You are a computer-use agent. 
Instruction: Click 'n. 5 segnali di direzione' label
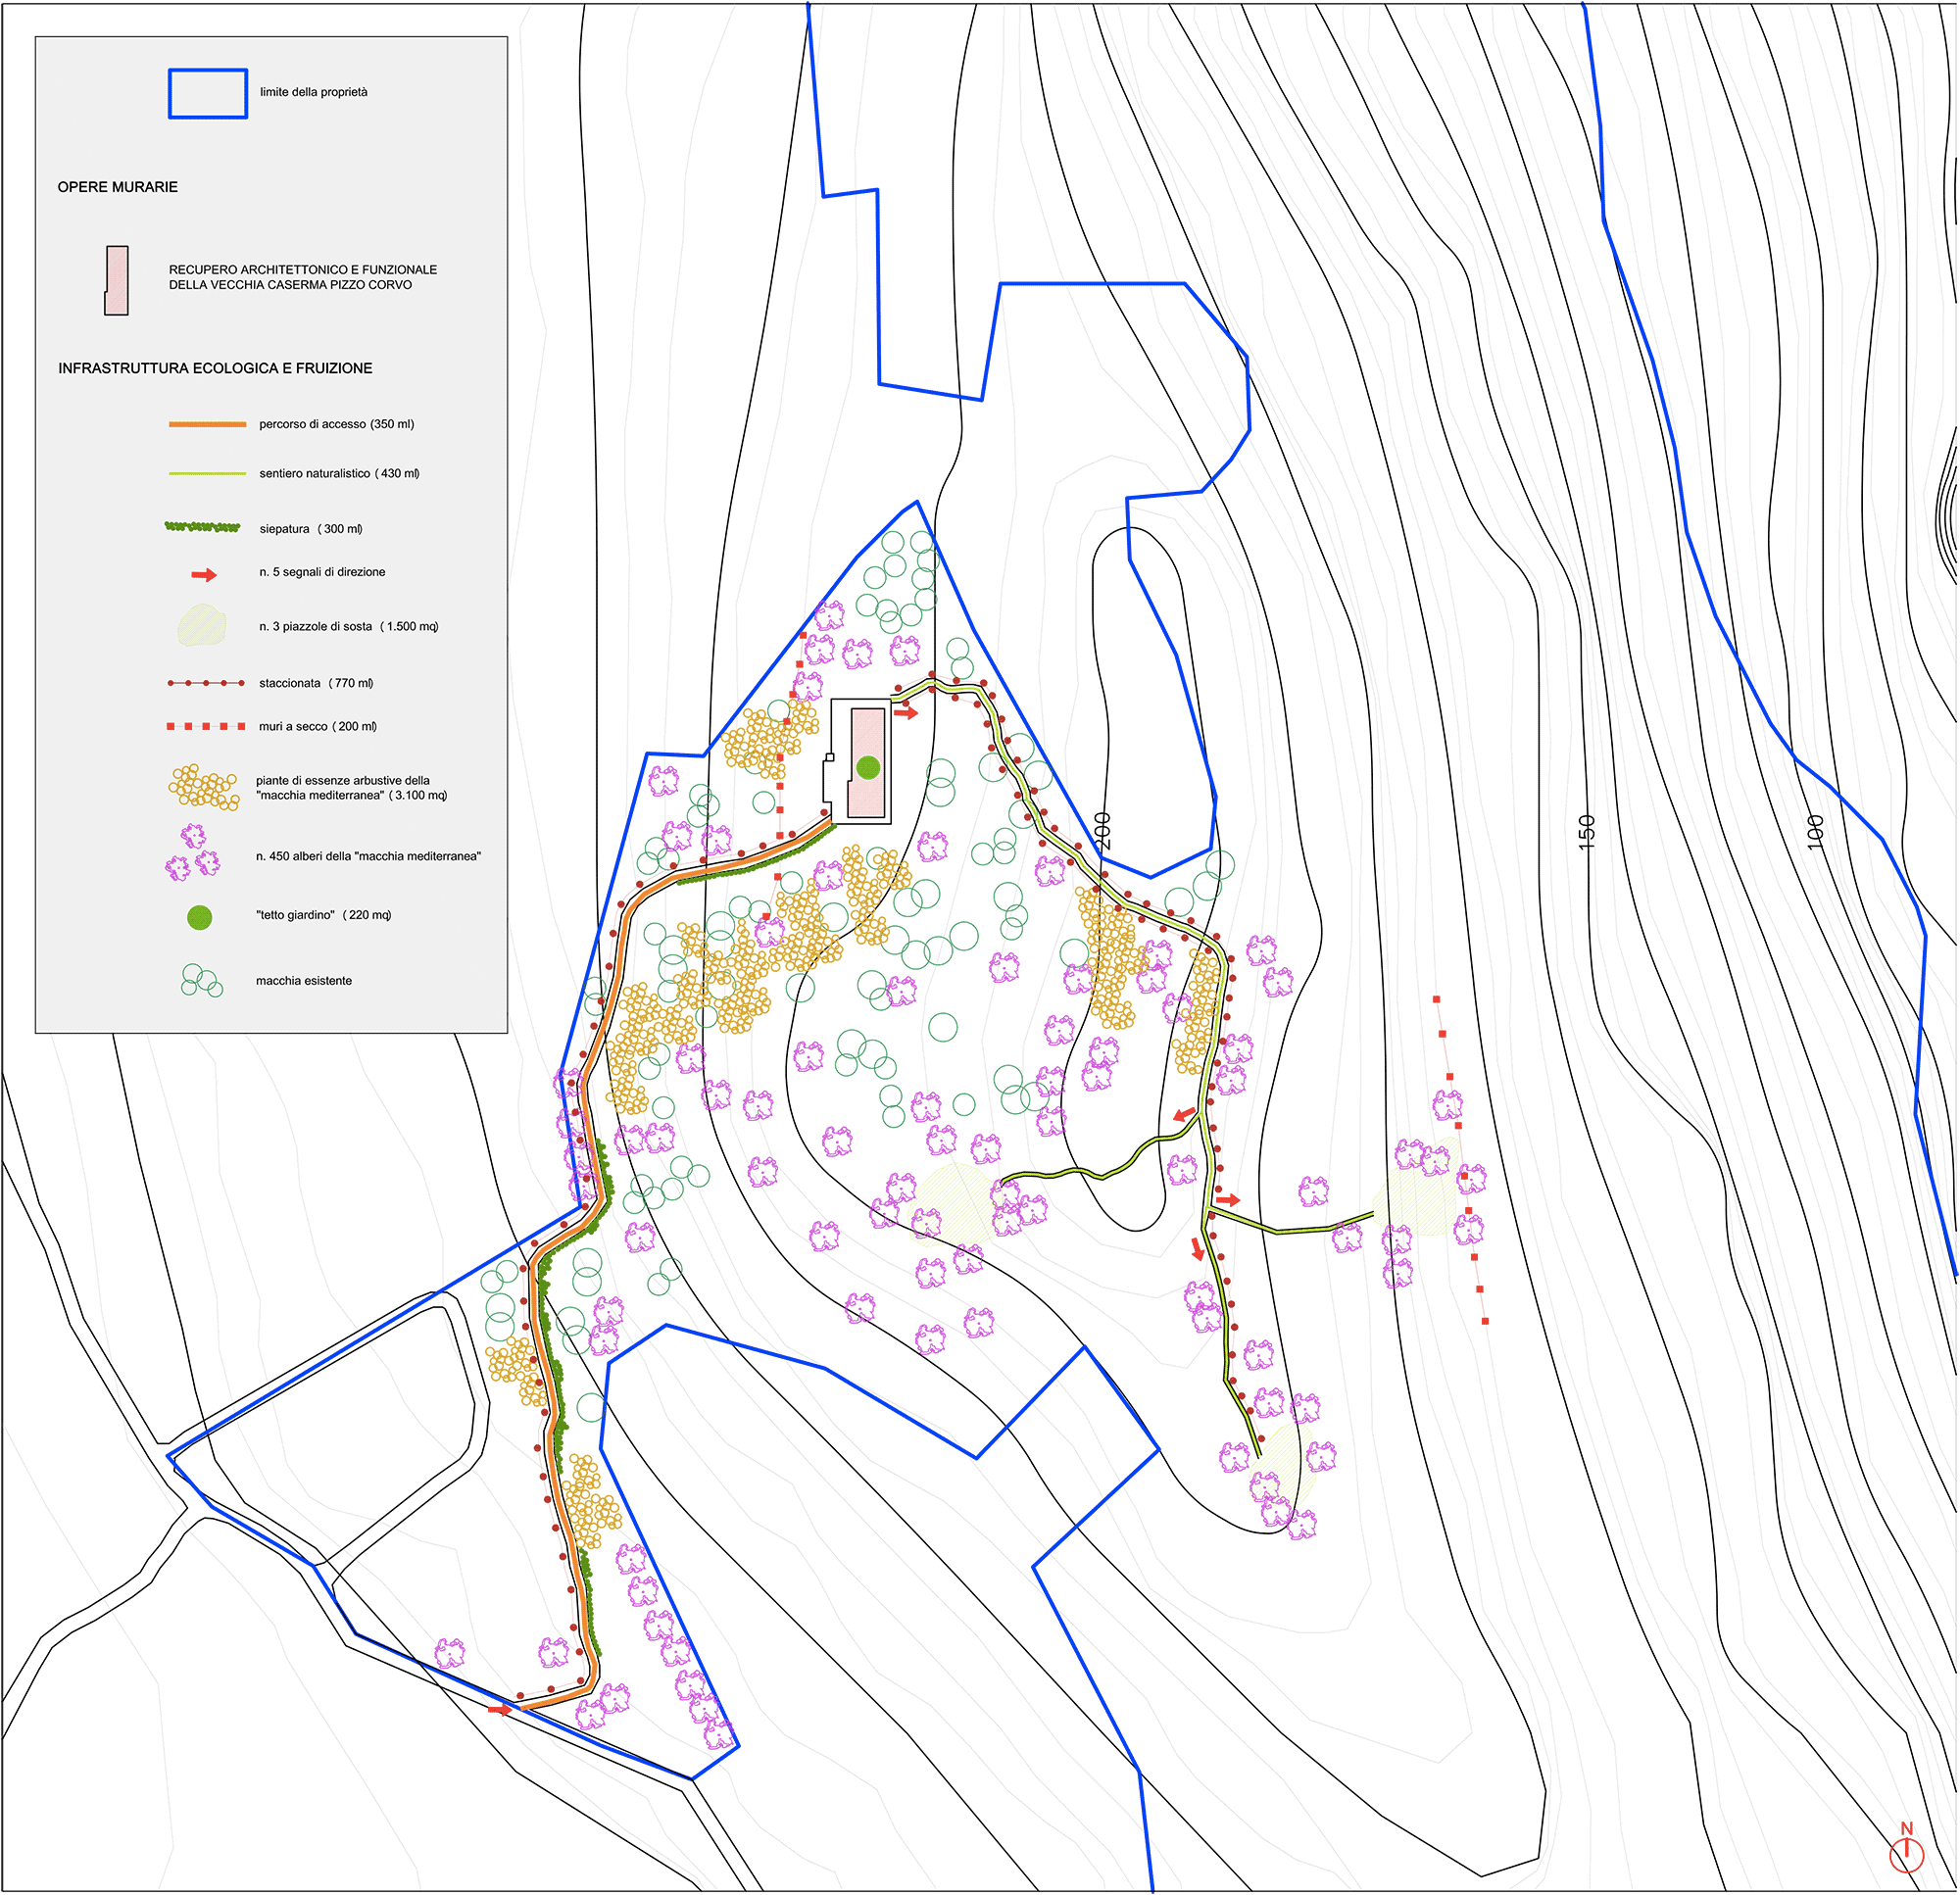point(322,573)
